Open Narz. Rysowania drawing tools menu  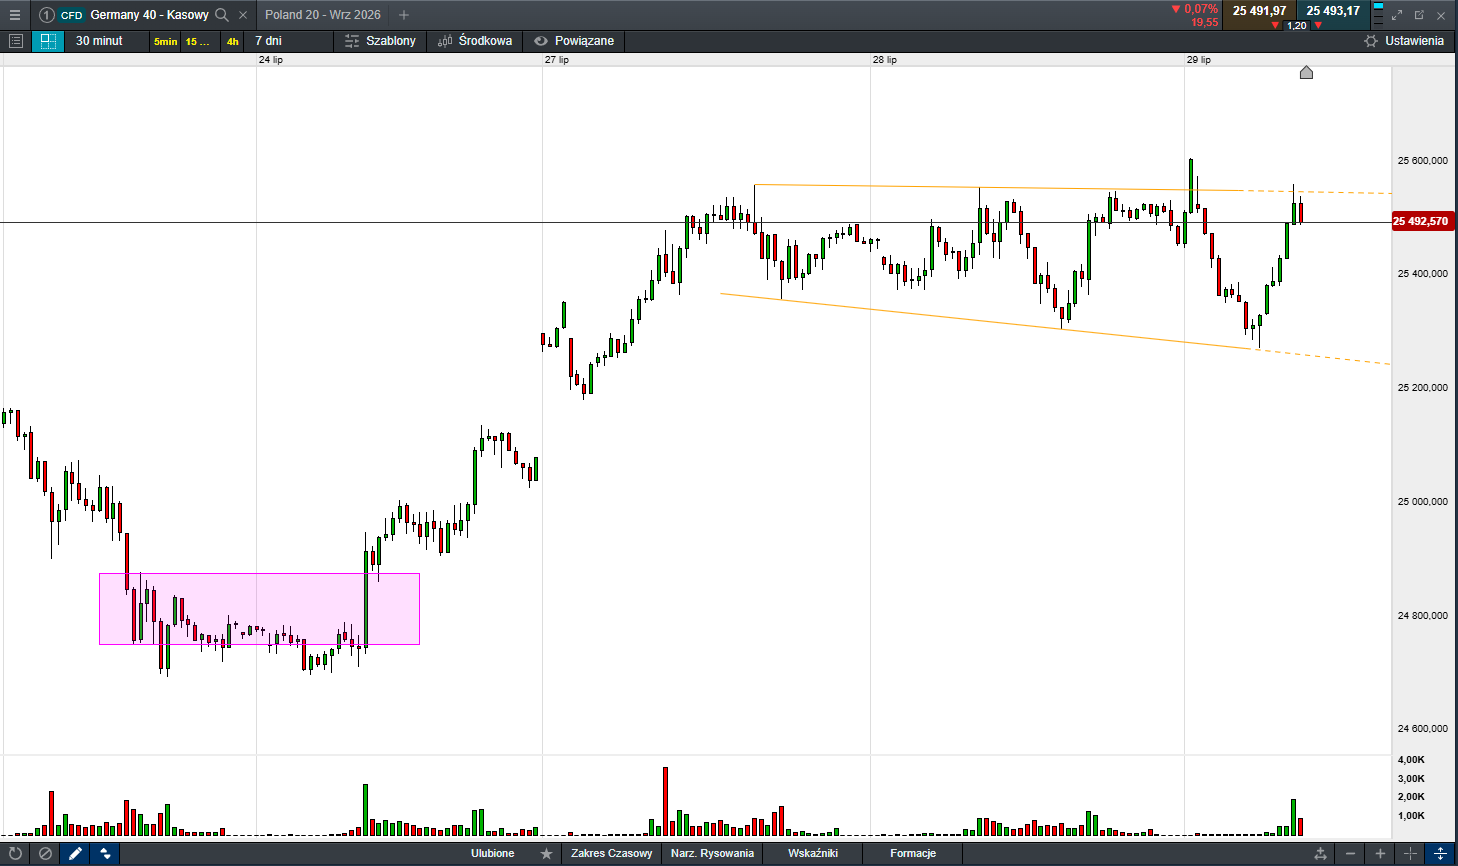[712, 853]
